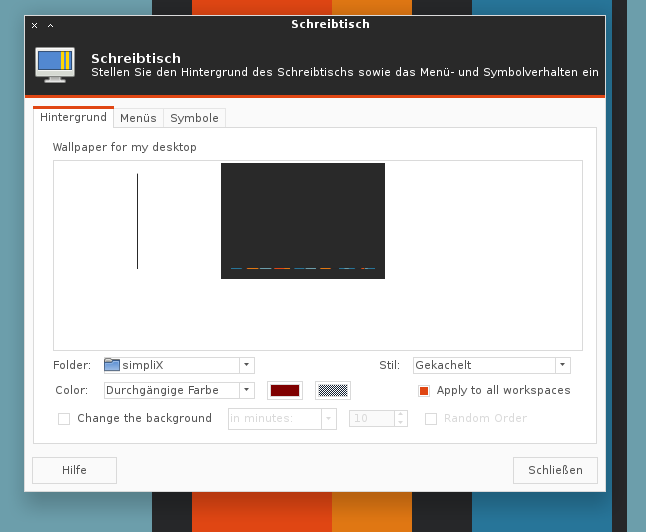Screen dimensions: 646x532
Task: Switch to the Symbole tab
Action: [x=194, y=118]
